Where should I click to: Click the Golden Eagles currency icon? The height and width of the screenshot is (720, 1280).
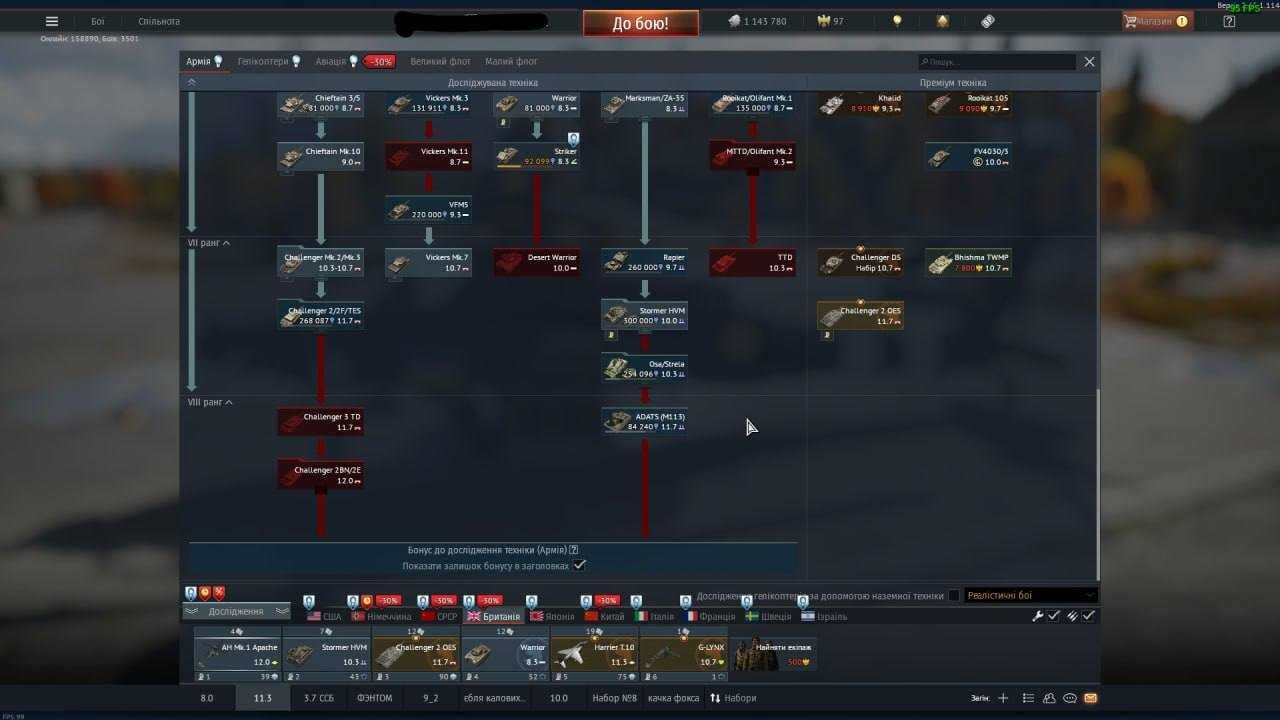point(824,21)
